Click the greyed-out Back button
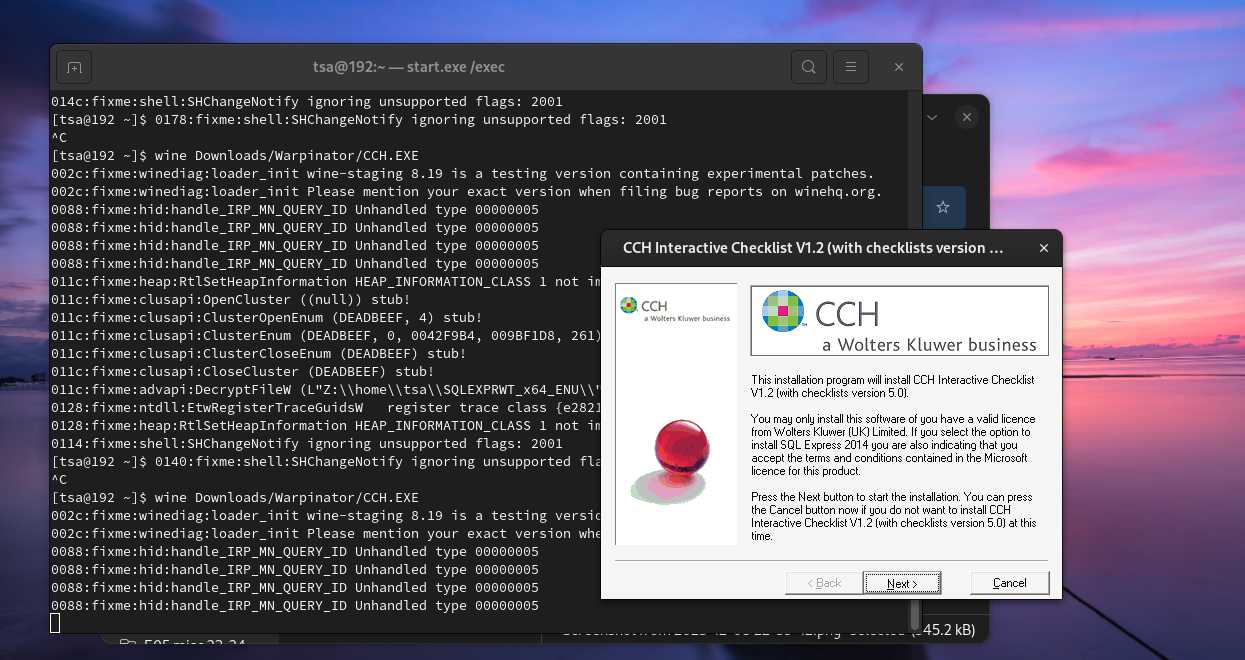Image resolution: width=1245 pixels, height=660 pixels. point(824,583)
